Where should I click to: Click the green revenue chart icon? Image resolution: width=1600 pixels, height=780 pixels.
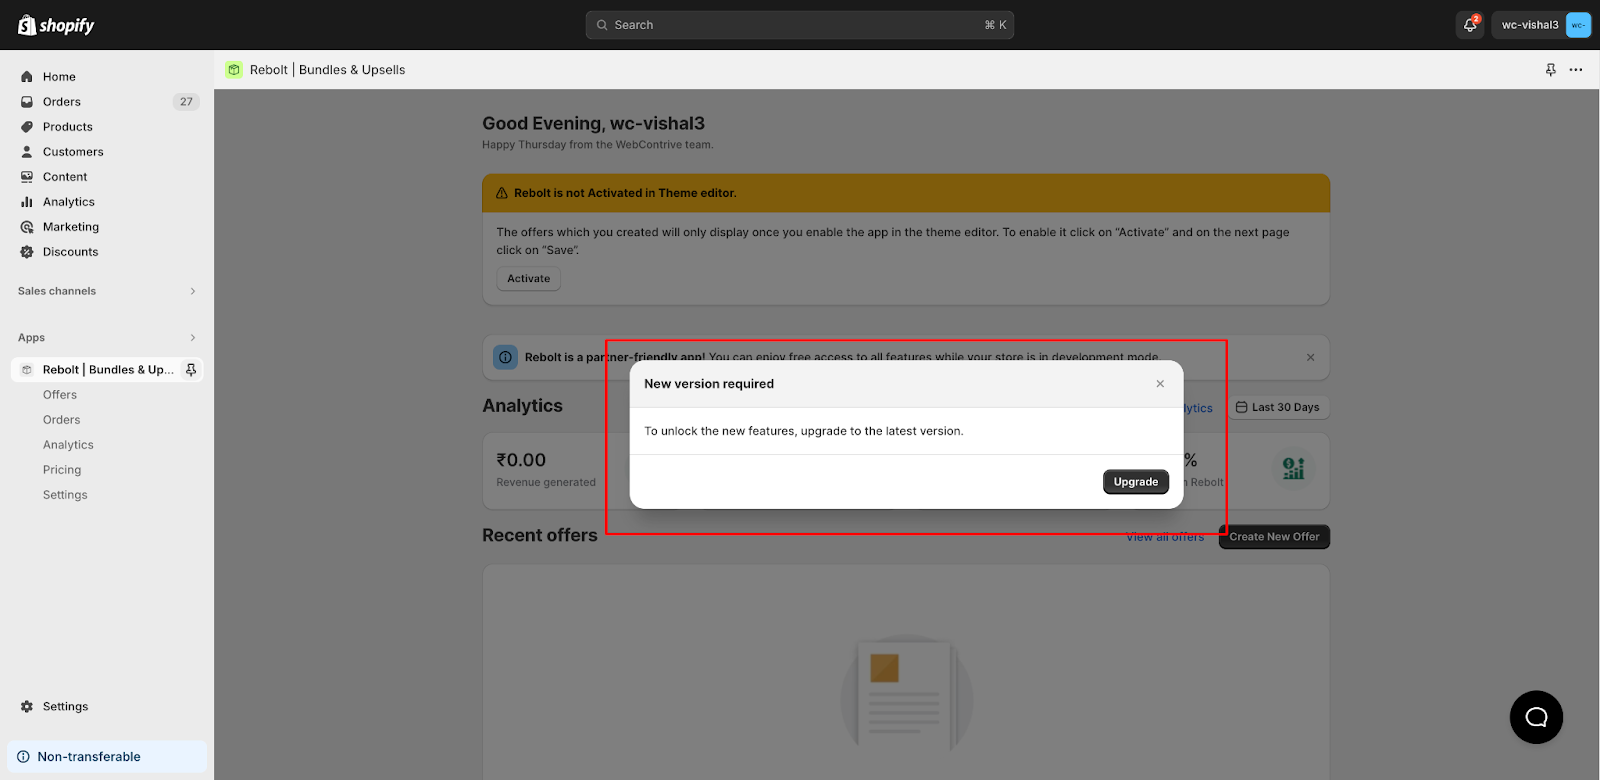(x=1294, y=468)
